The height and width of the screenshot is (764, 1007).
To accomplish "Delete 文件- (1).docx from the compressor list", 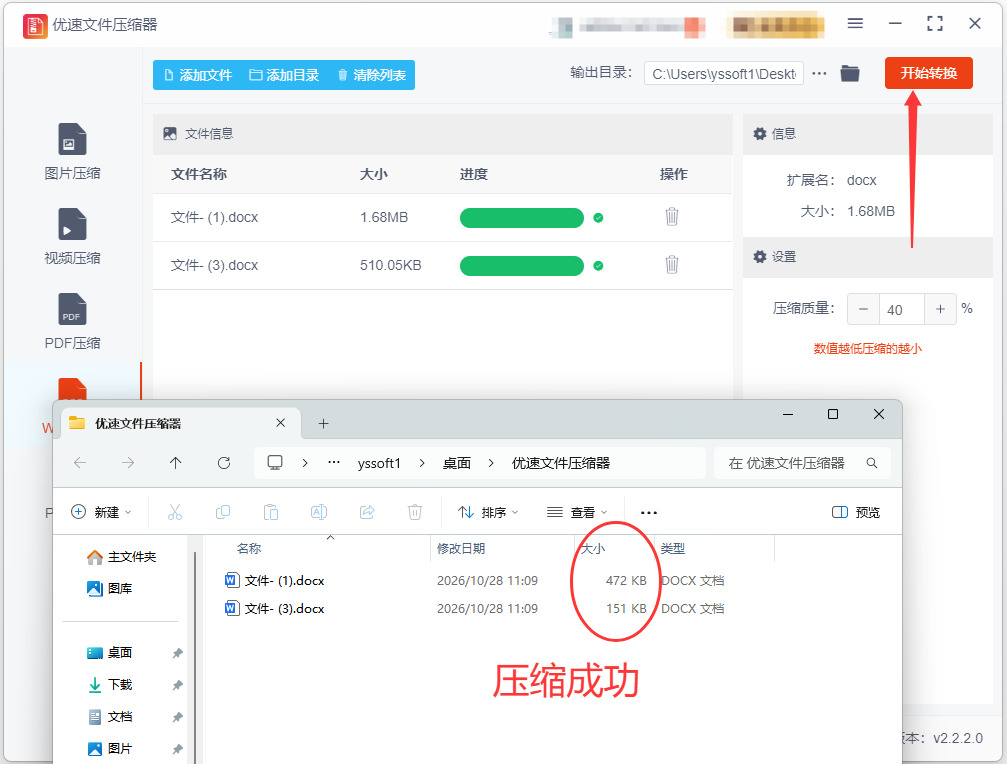I will (672, 217).
